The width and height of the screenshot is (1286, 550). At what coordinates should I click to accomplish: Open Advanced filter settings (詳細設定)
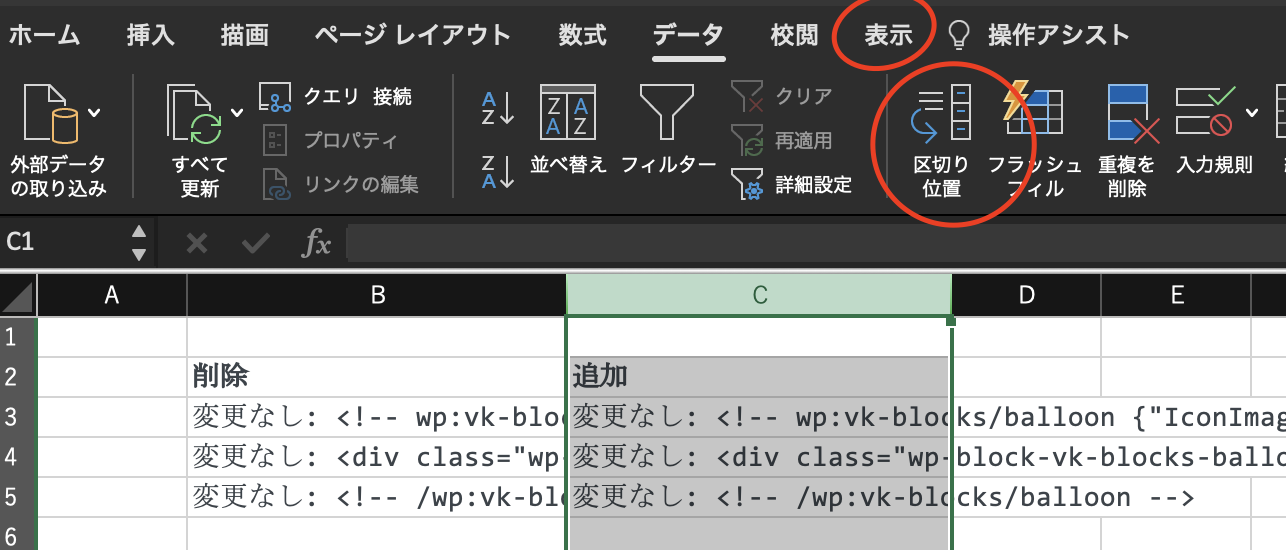coord(790,184)
